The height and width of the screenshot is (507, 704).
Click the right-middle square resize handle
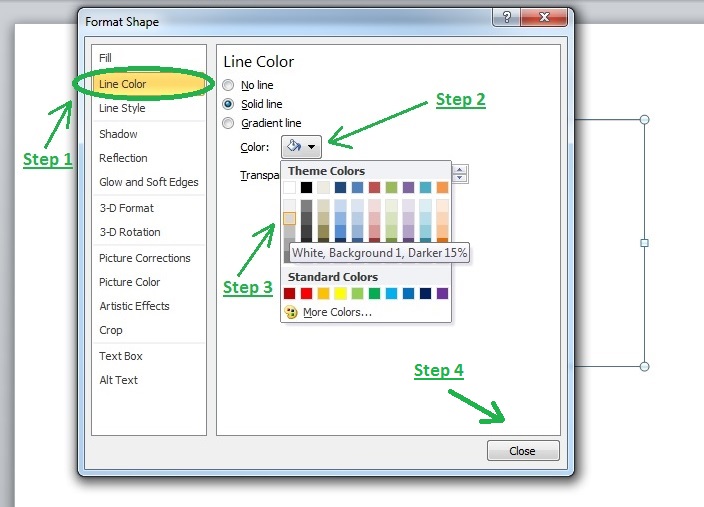point(644,243)
